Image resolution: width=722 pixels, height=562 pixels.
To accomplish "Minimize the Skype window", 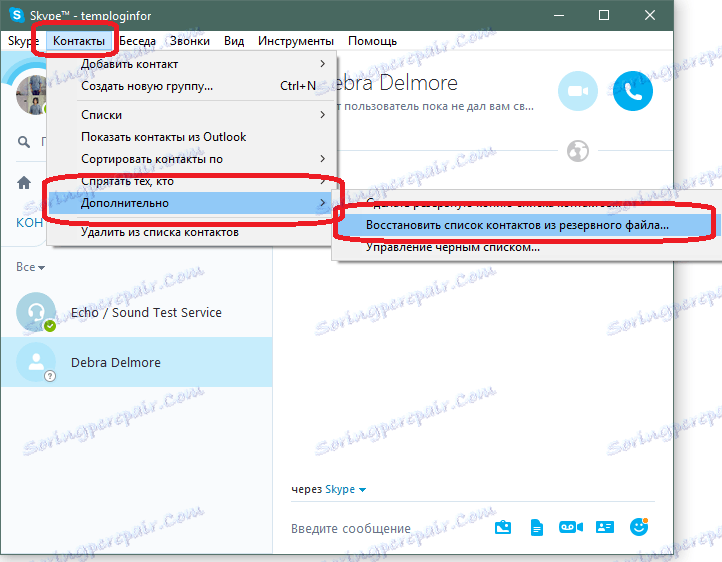I will [x=559, y=15].
